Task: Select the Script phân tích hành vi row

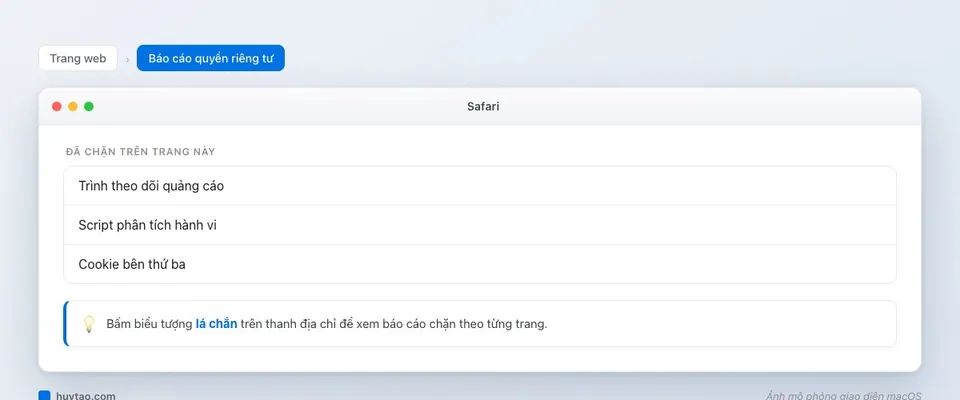Action: (x=479, y=225)
